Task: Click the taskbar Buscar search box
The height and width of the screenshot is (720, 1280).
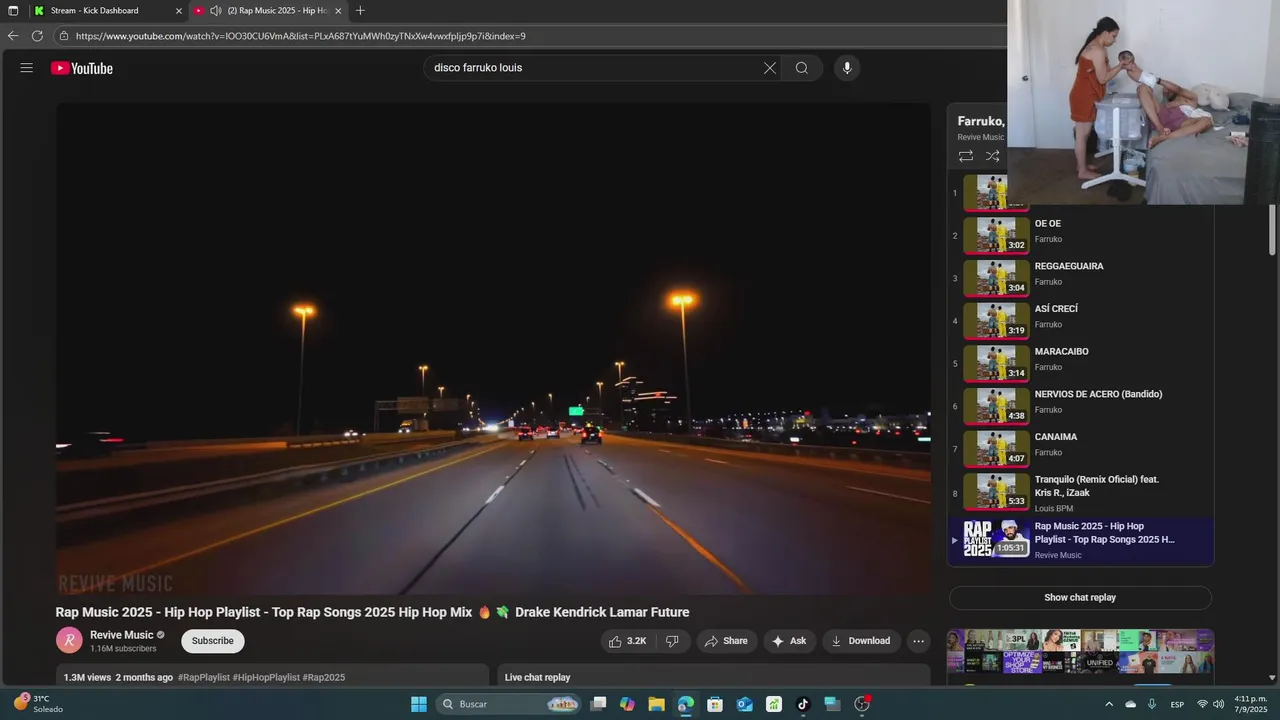Action: pos(510,704)
